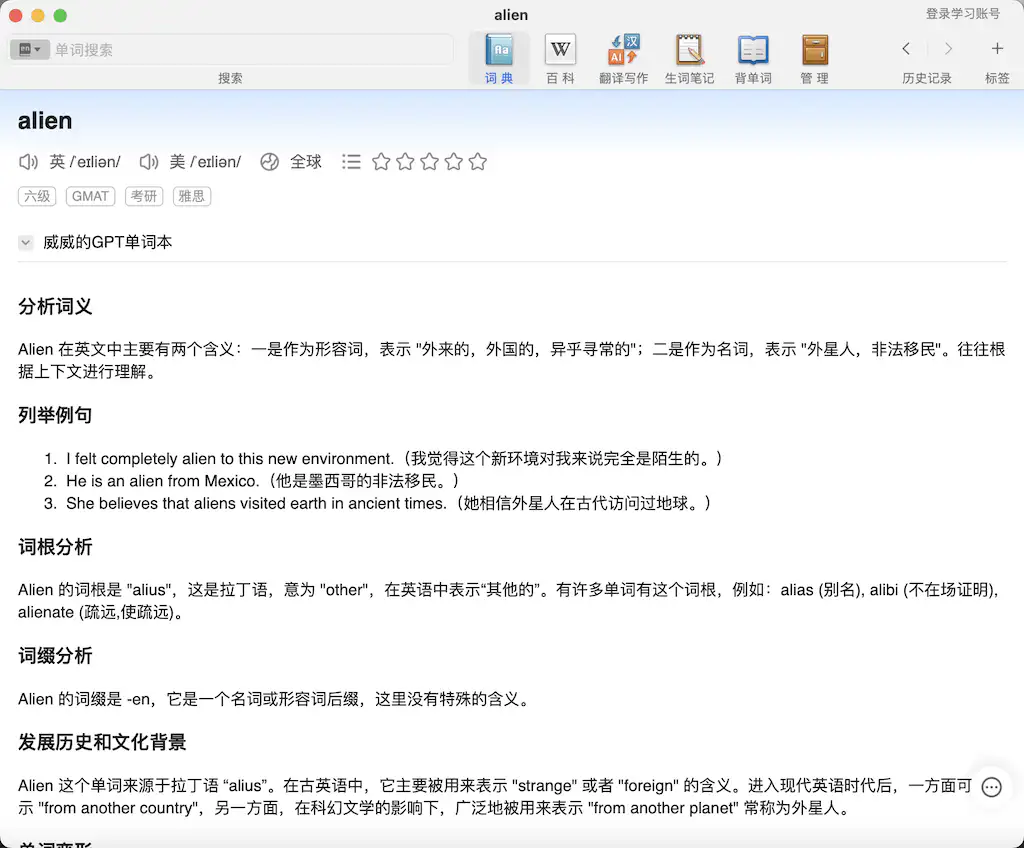The image size is (1024, 848).
Task: Open the search mode dropdown in the search bar
Action: point(30,48)
